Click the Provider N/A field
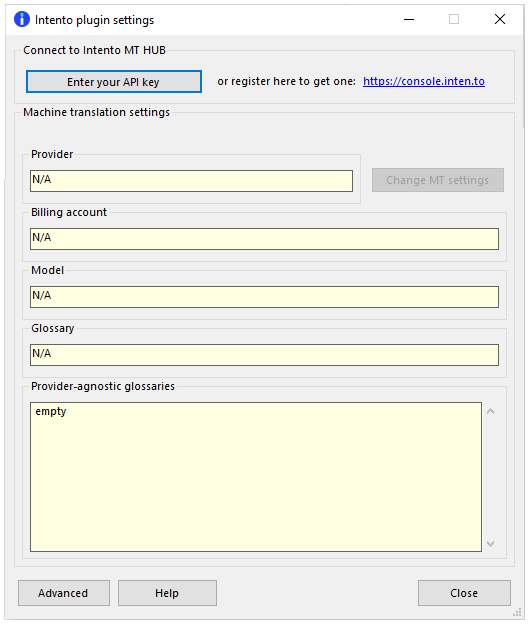Viewport: 530px width, 624px height. pyautogui.click(x=191, y=181)
